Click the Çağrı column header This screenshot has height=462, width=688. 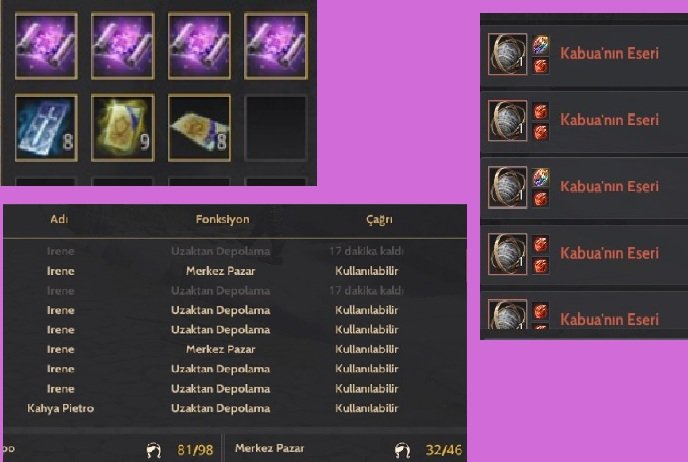point(380,219)
